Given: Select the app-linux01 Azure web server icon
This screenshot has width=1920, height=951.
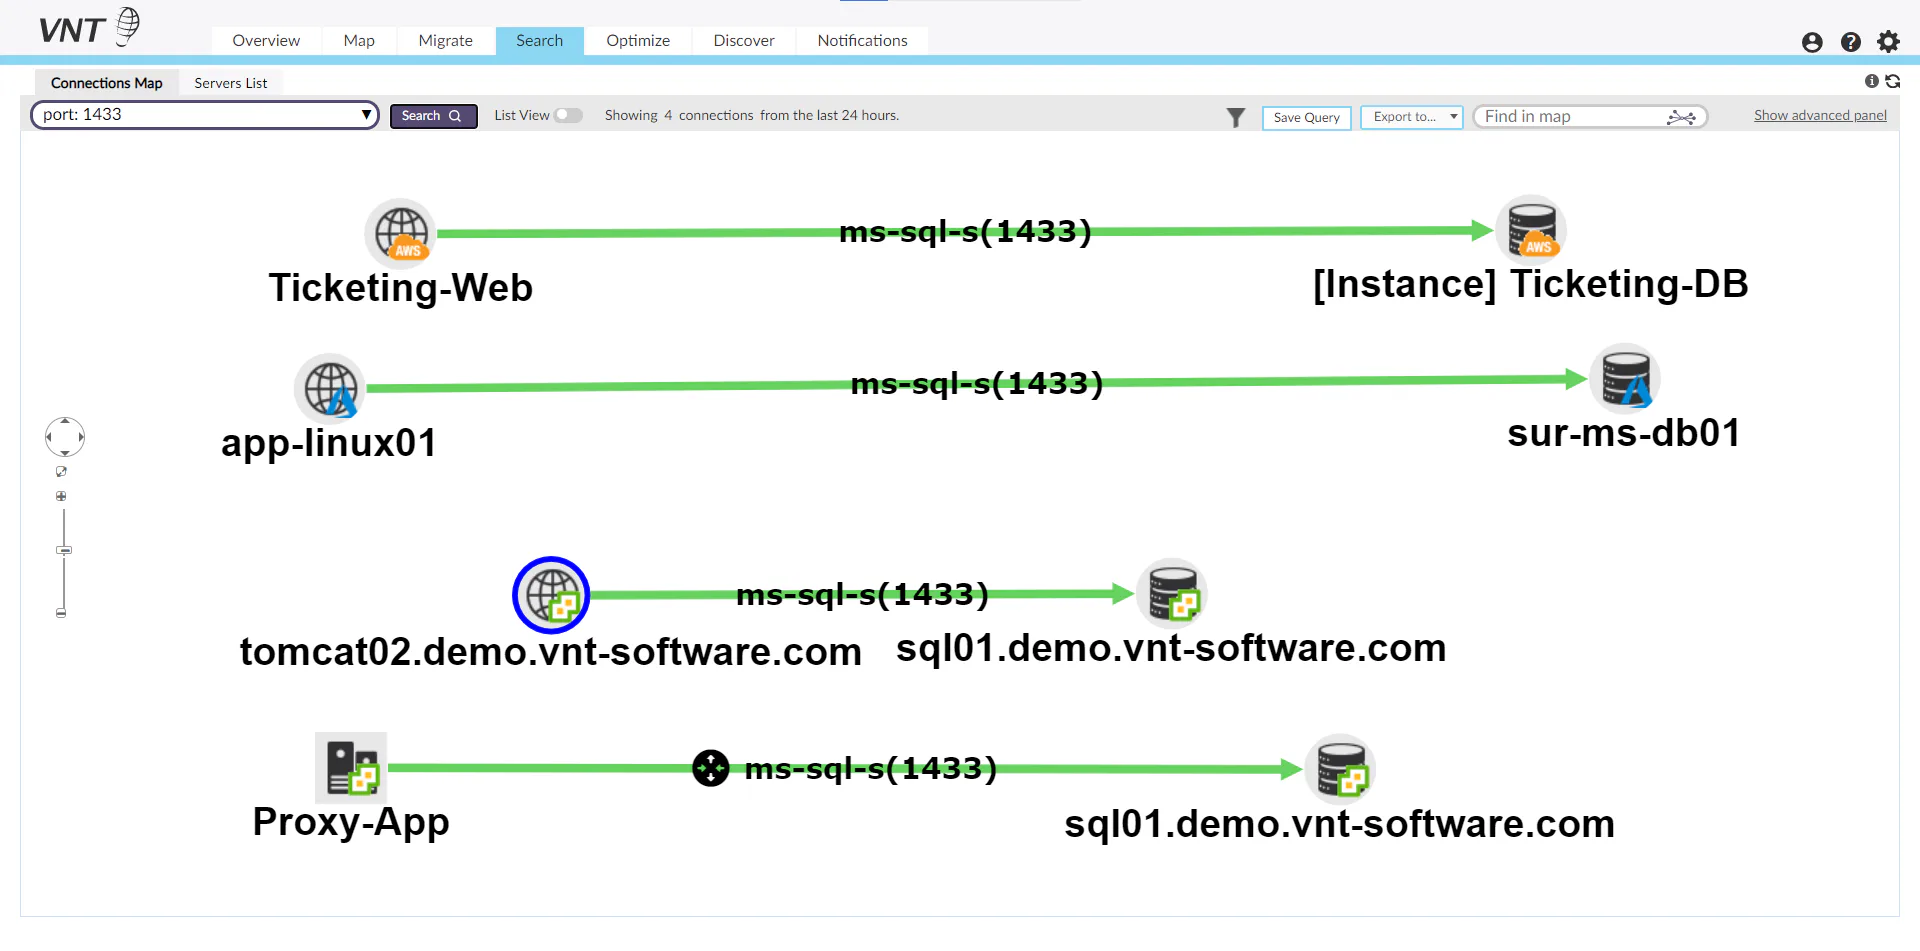Looking at the screenshot, I should pos(330,388).
